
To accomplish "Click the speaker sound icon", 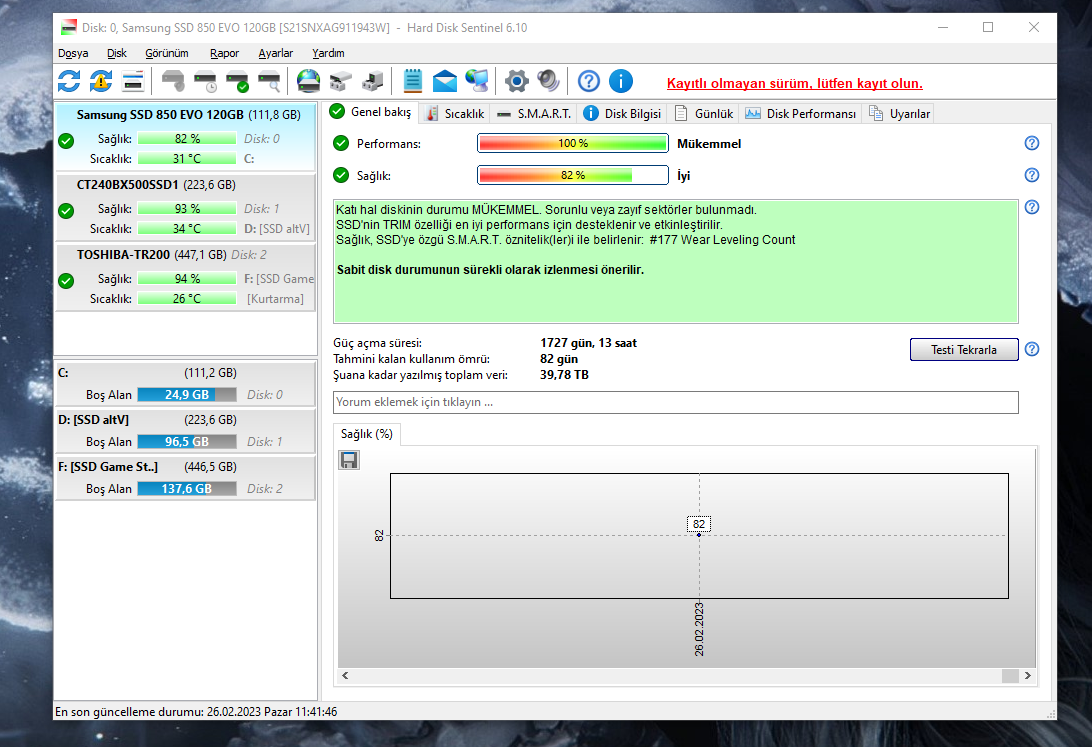I will pos(549,81).
